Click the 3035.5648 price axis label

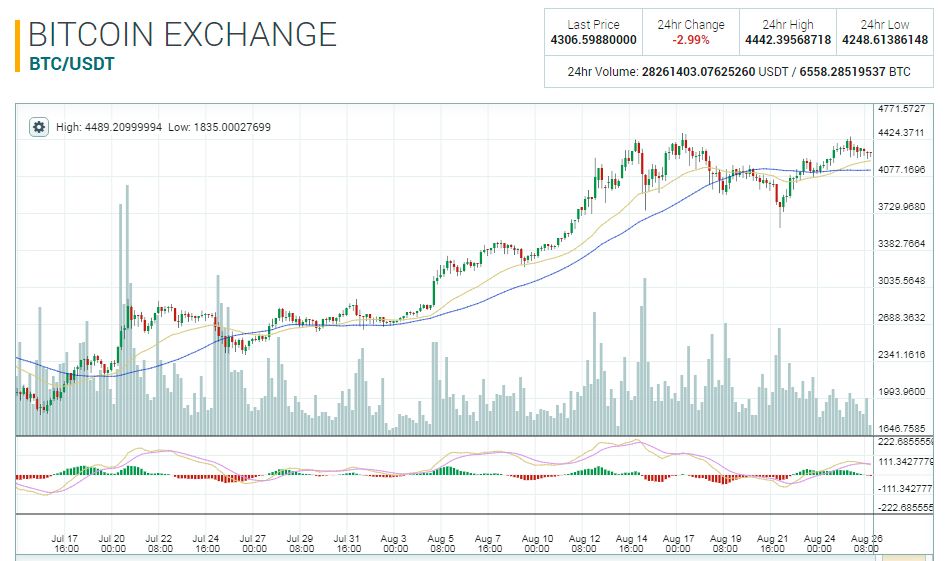coord(901,281)
